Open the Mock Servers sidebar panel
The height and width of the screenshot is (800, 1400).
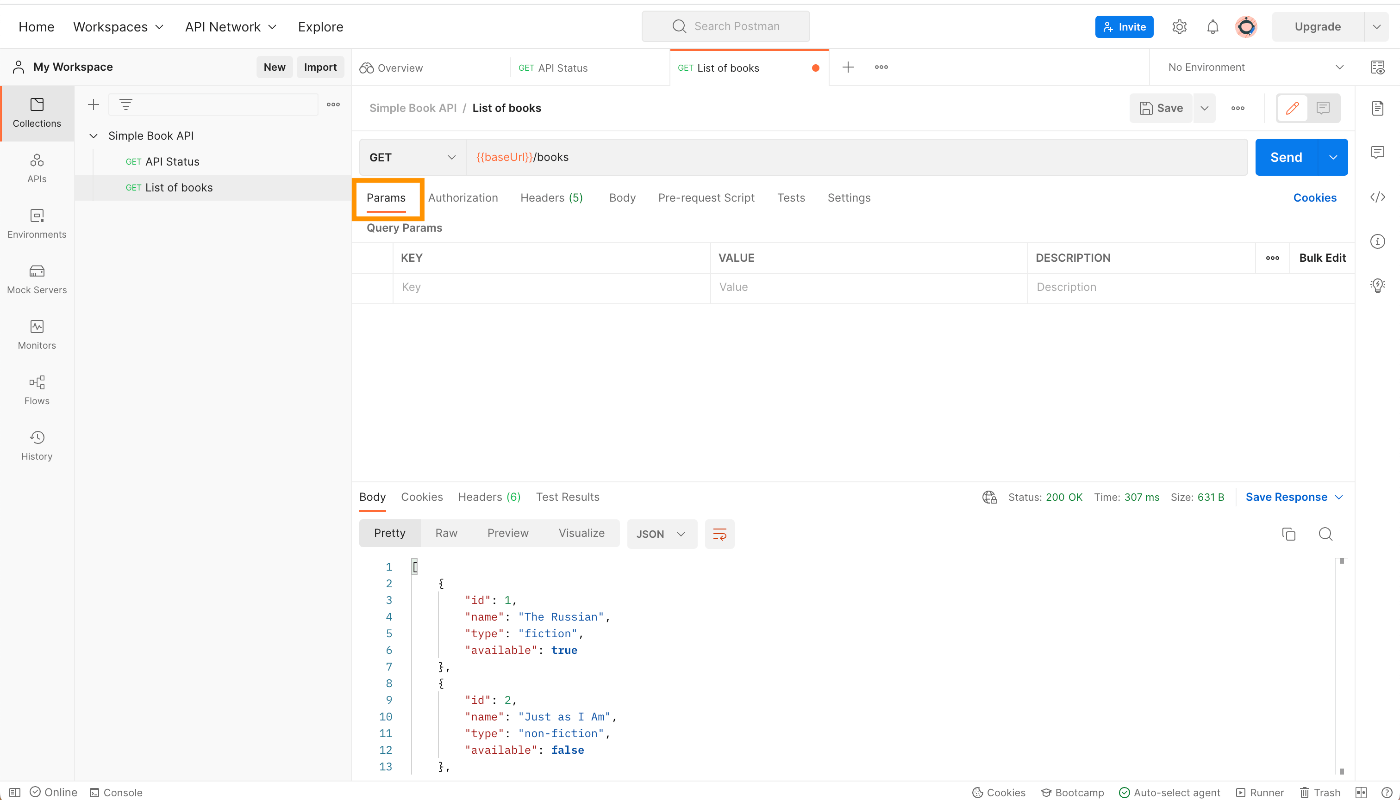pos(37,279)
